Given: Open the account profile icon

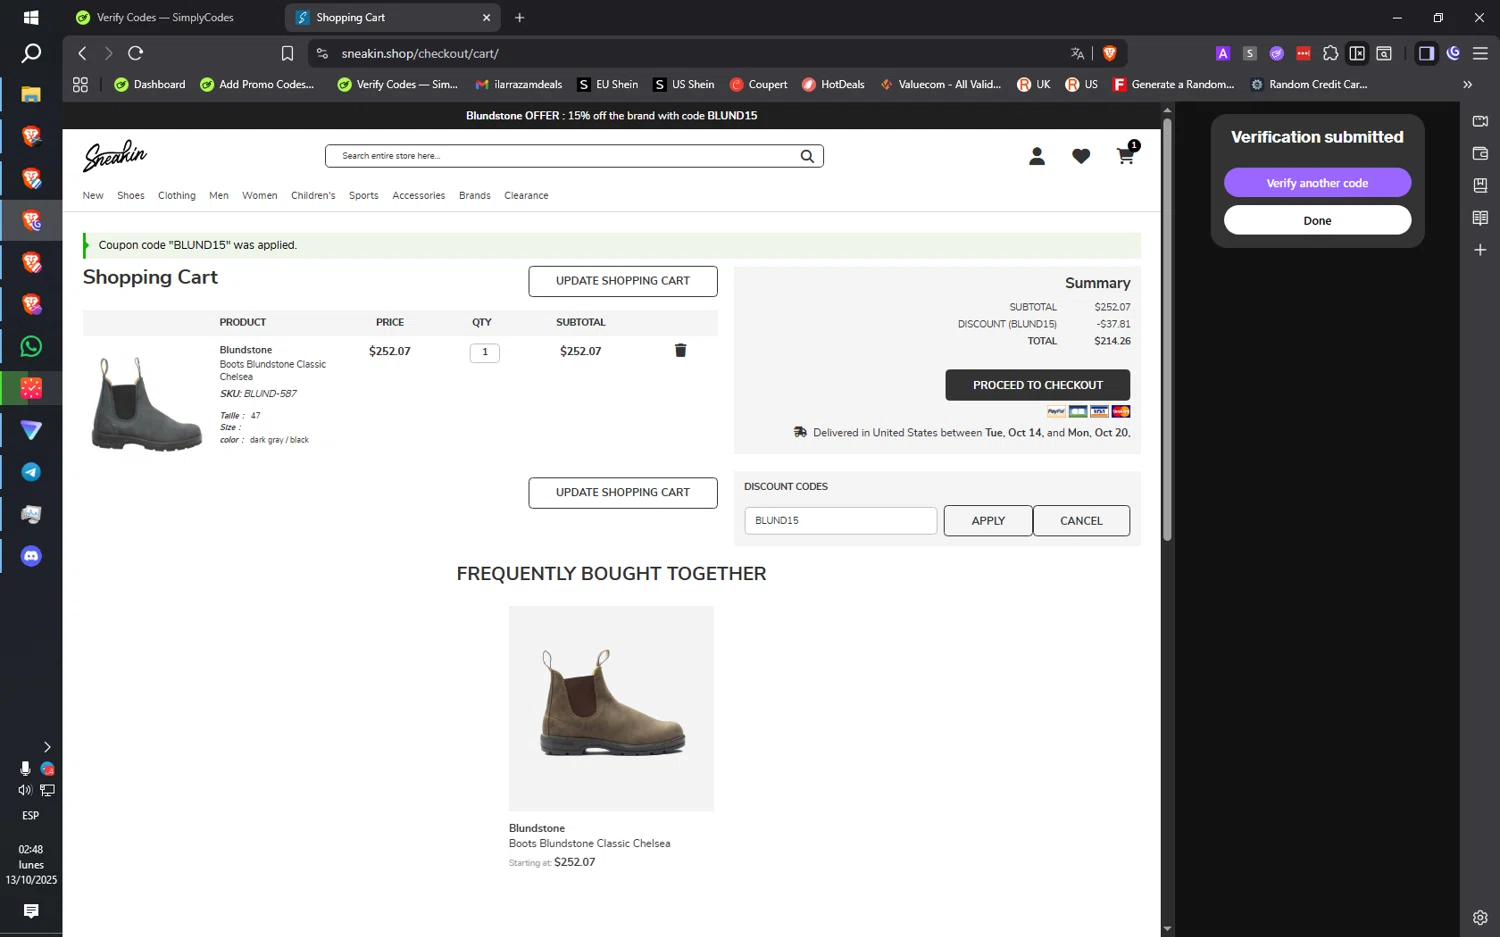Looking at the screenshot, I should 1037,156.
